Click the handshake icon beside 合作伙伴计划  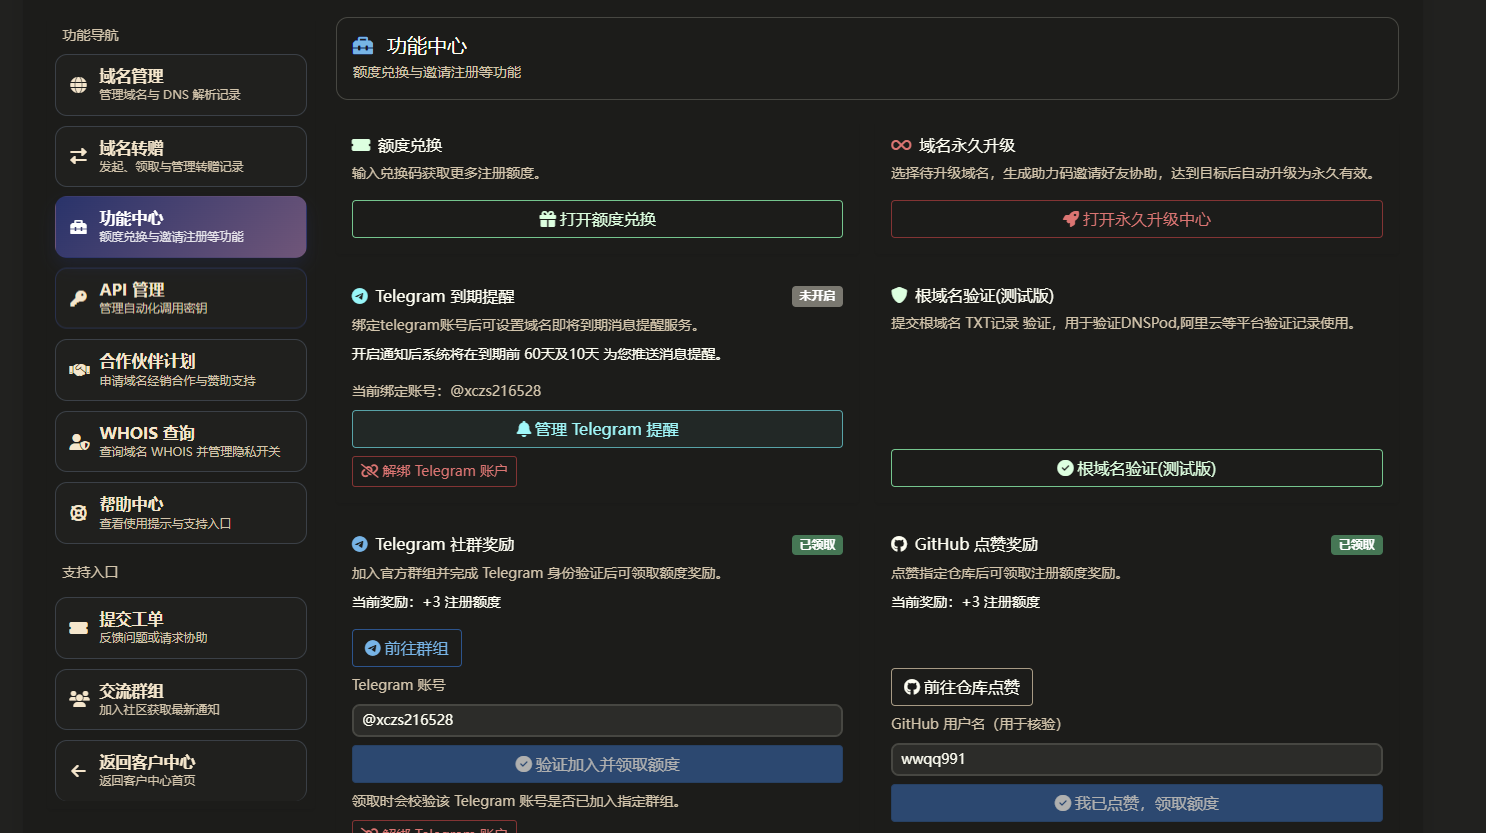[x=79, y=370]
